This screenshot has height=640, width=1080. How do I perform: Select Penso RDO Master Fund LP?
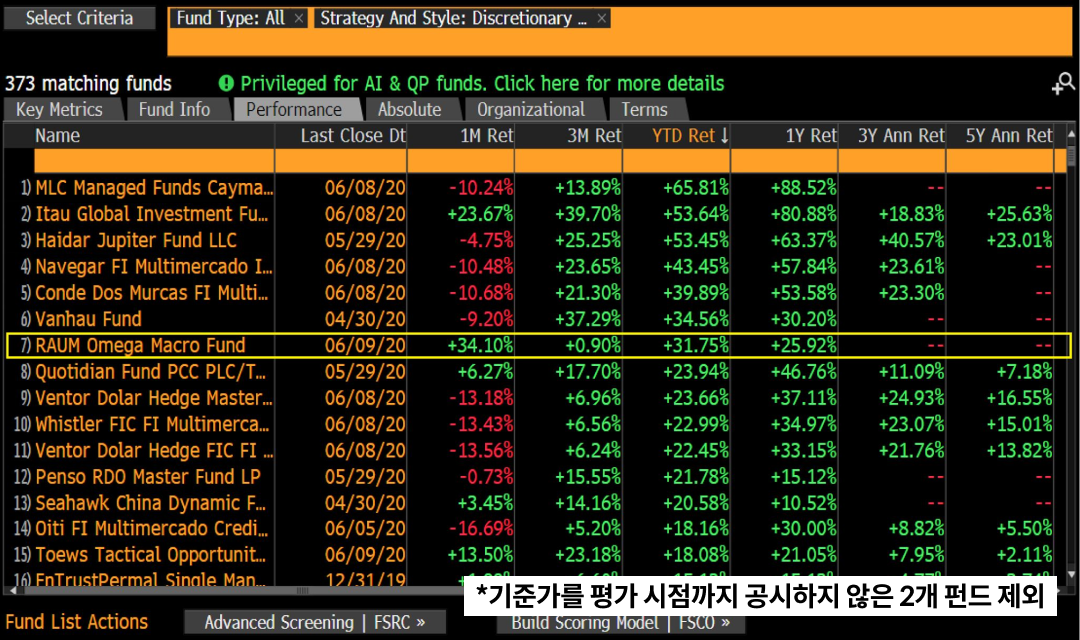click(148, 476)
